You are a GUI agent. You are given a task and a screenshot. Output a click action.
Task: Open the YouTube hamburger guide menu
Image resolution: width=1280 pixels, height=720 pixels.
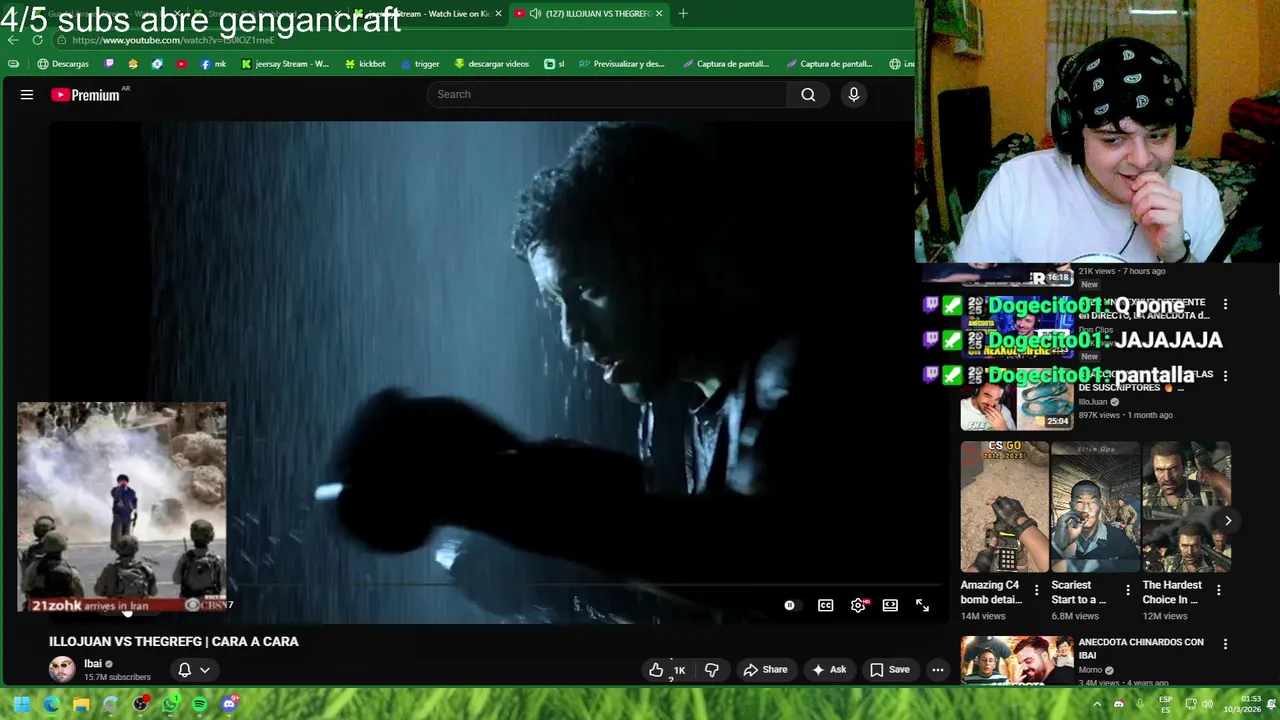[x=27, y=95]
